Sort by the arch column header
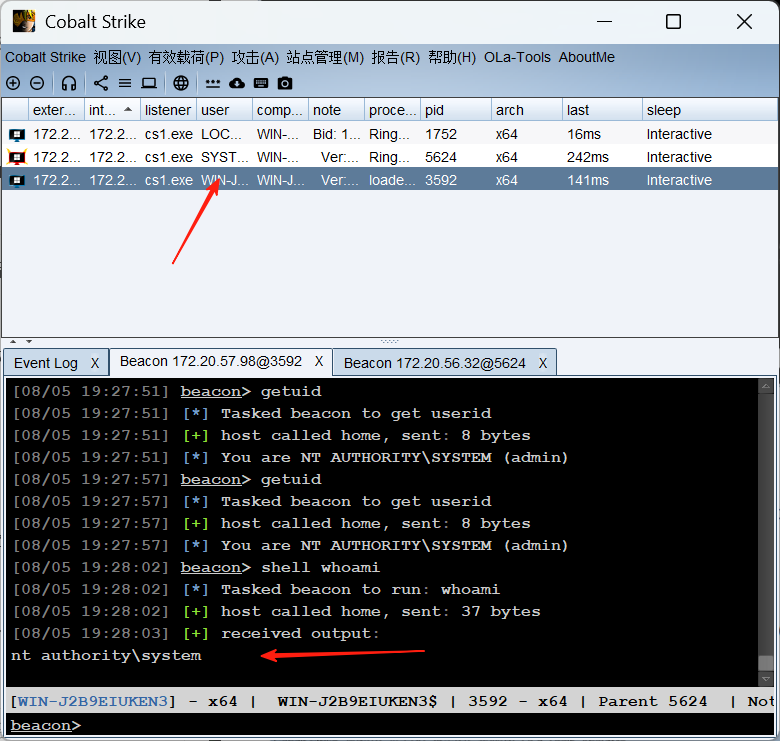This screenshot has height=741, width=780. [x=527, y=110]
